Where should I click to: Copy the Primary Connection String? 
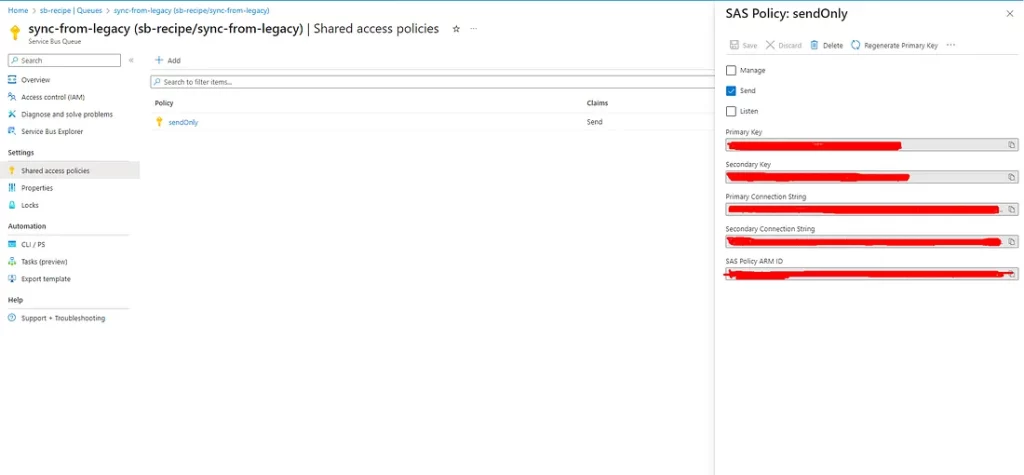coord(1011,210)
